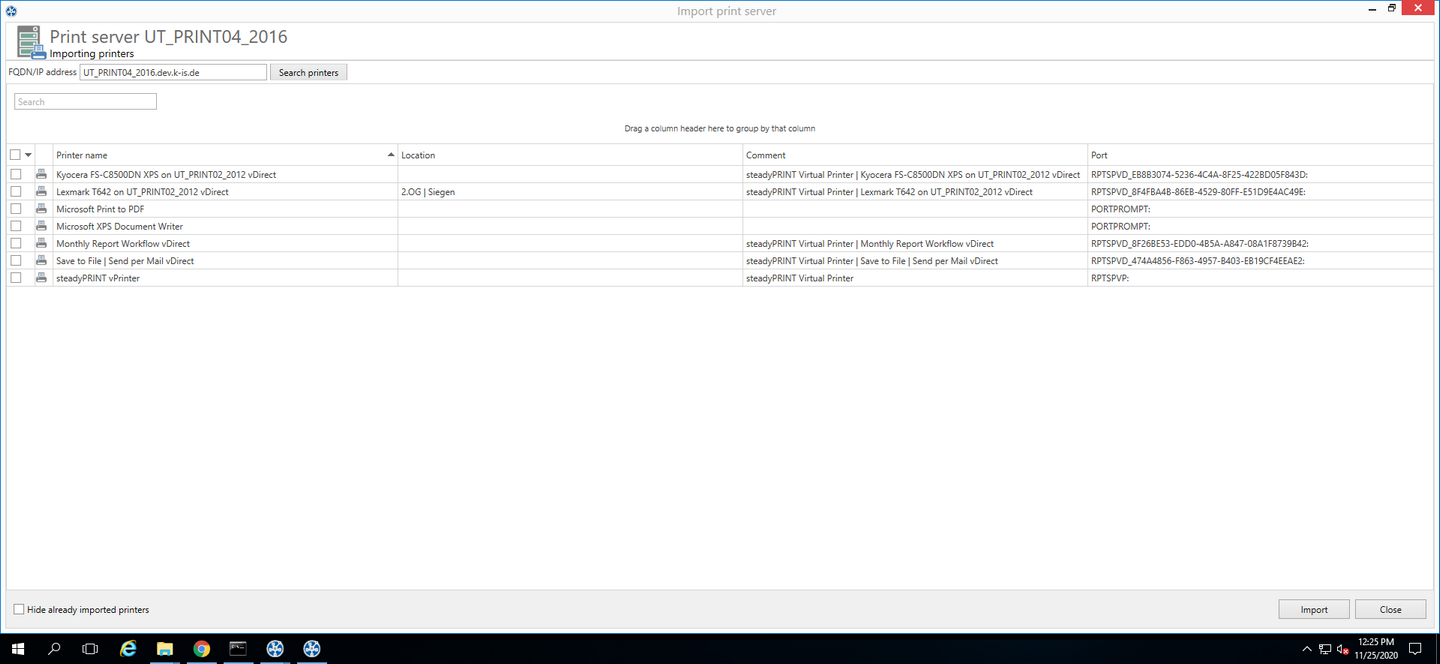The image size is (1440, 664).
Task: Launch Google Chrome from the taskbar
Action: click(201, 649)
